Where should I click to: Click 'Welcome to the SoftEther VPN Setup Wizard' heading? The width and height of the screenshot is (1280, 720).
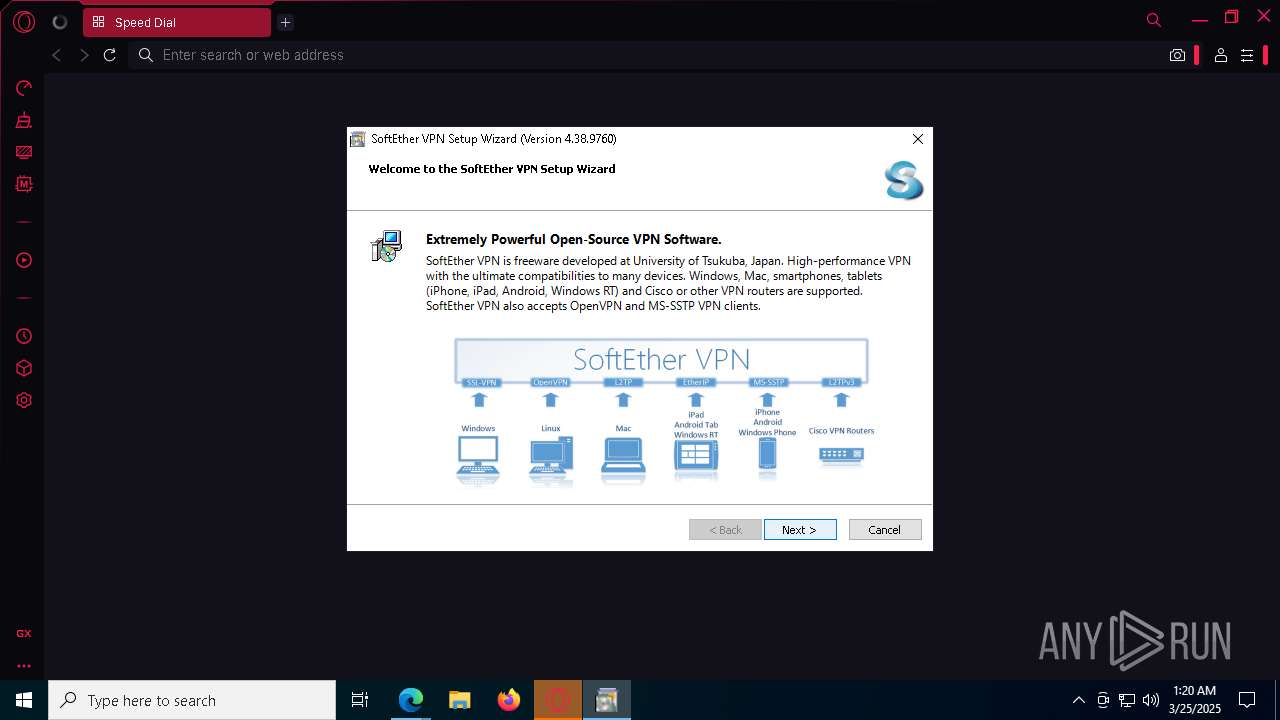coord(492,169)
